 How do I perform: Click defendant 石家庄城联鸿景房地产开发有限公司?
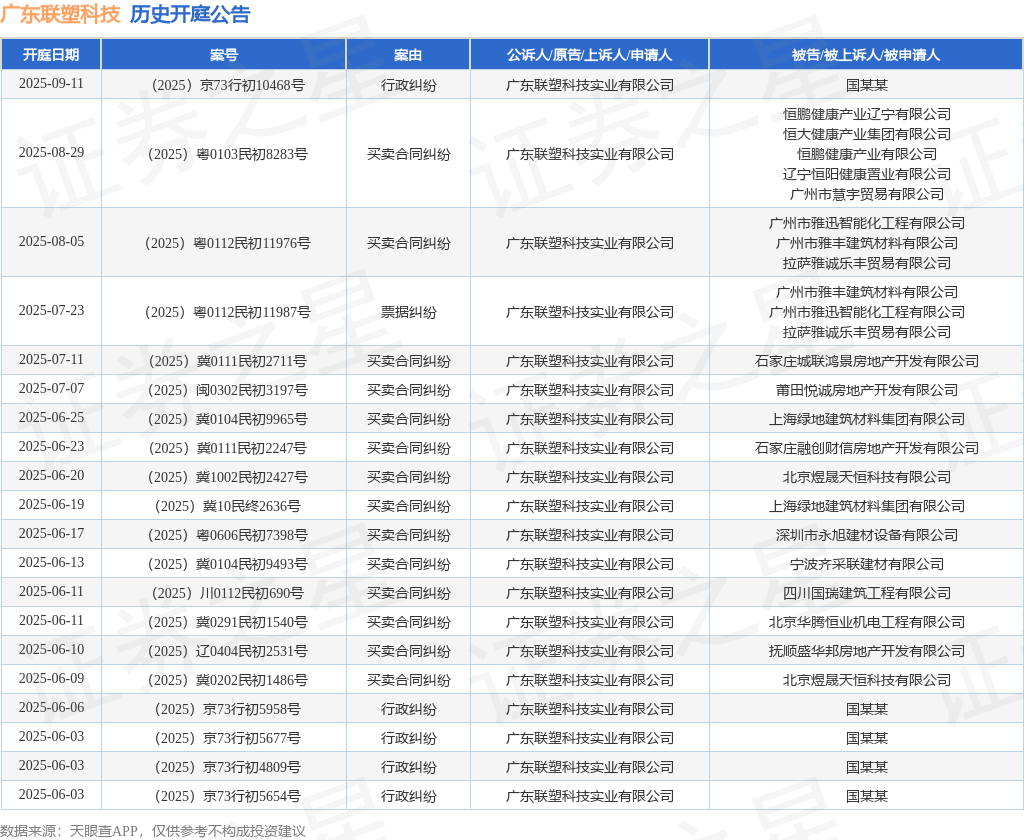(x=867, y=361)
